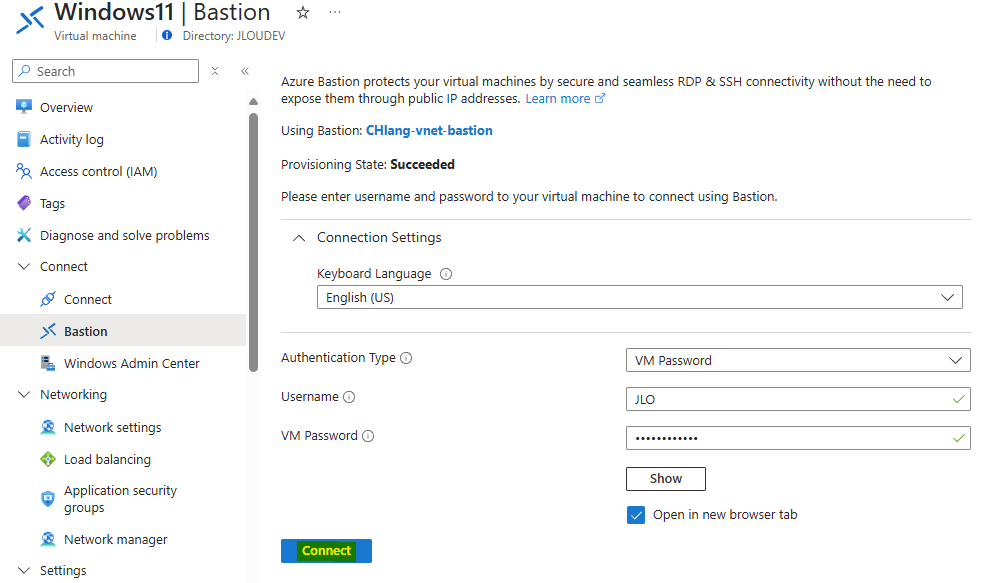Click the VM Password info icon
985x583 pixels.
[368, 436]
